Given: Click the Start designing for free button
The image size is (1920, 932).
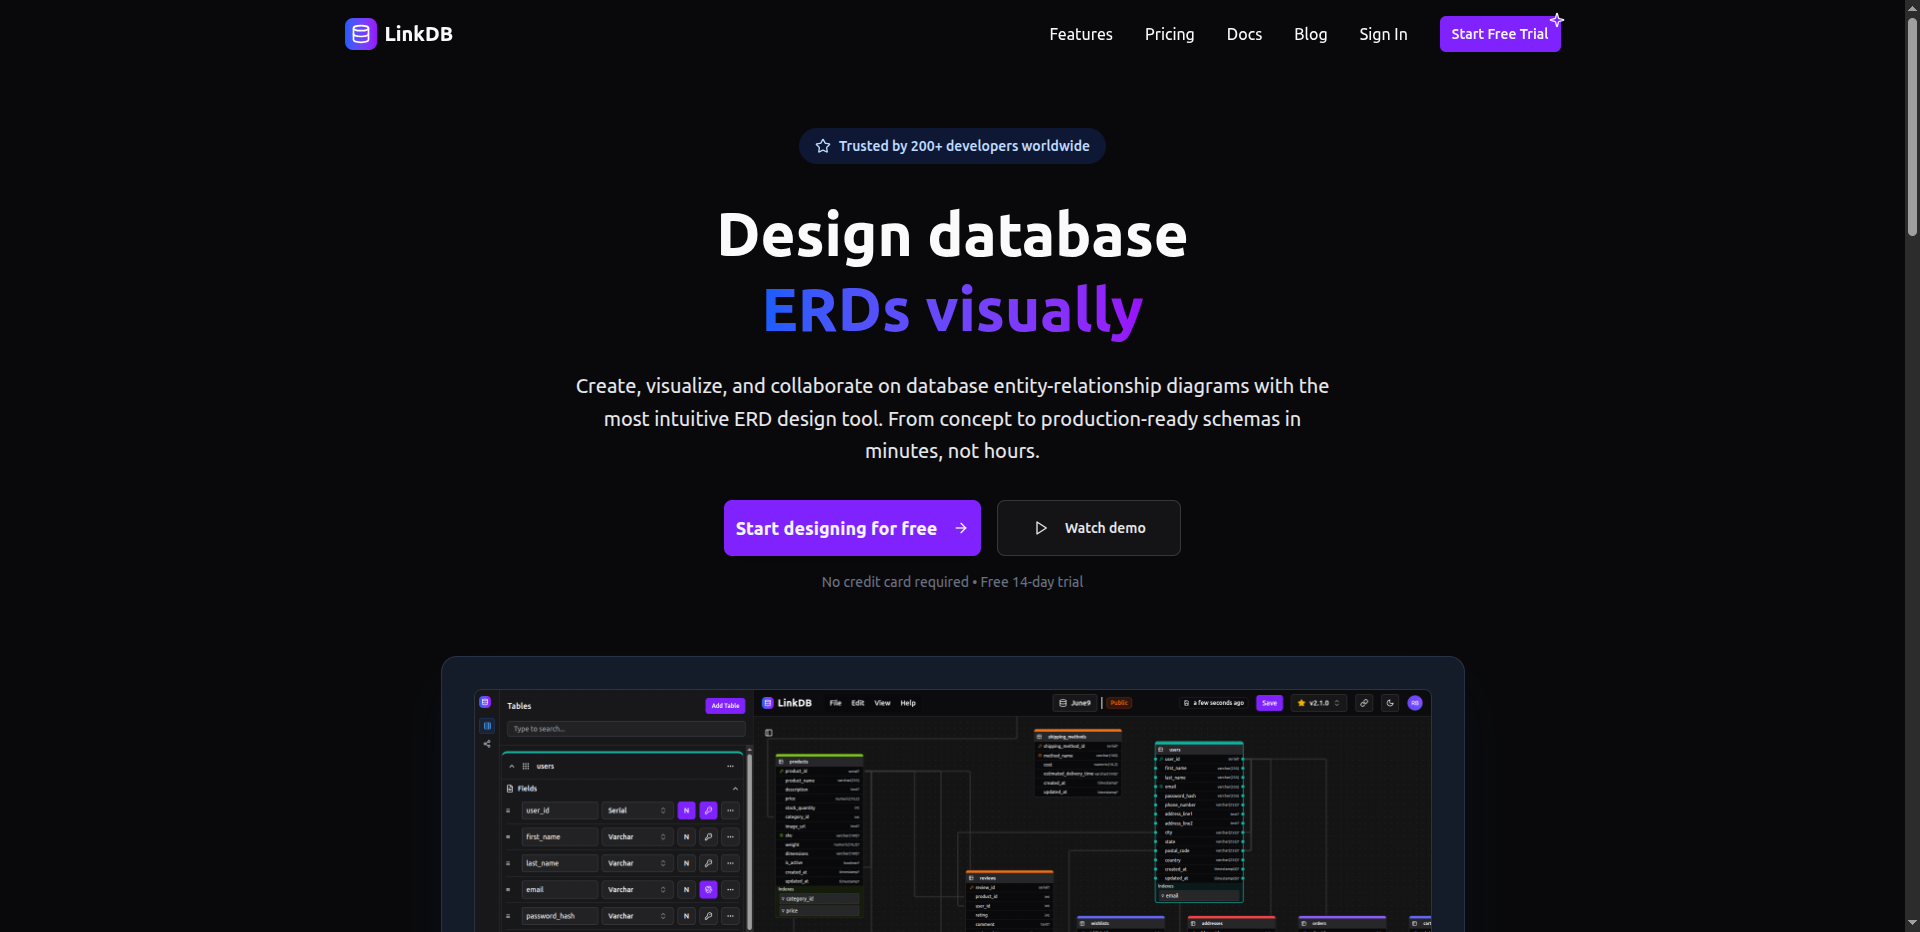Looking at the screenshot, I should [852, 528].
